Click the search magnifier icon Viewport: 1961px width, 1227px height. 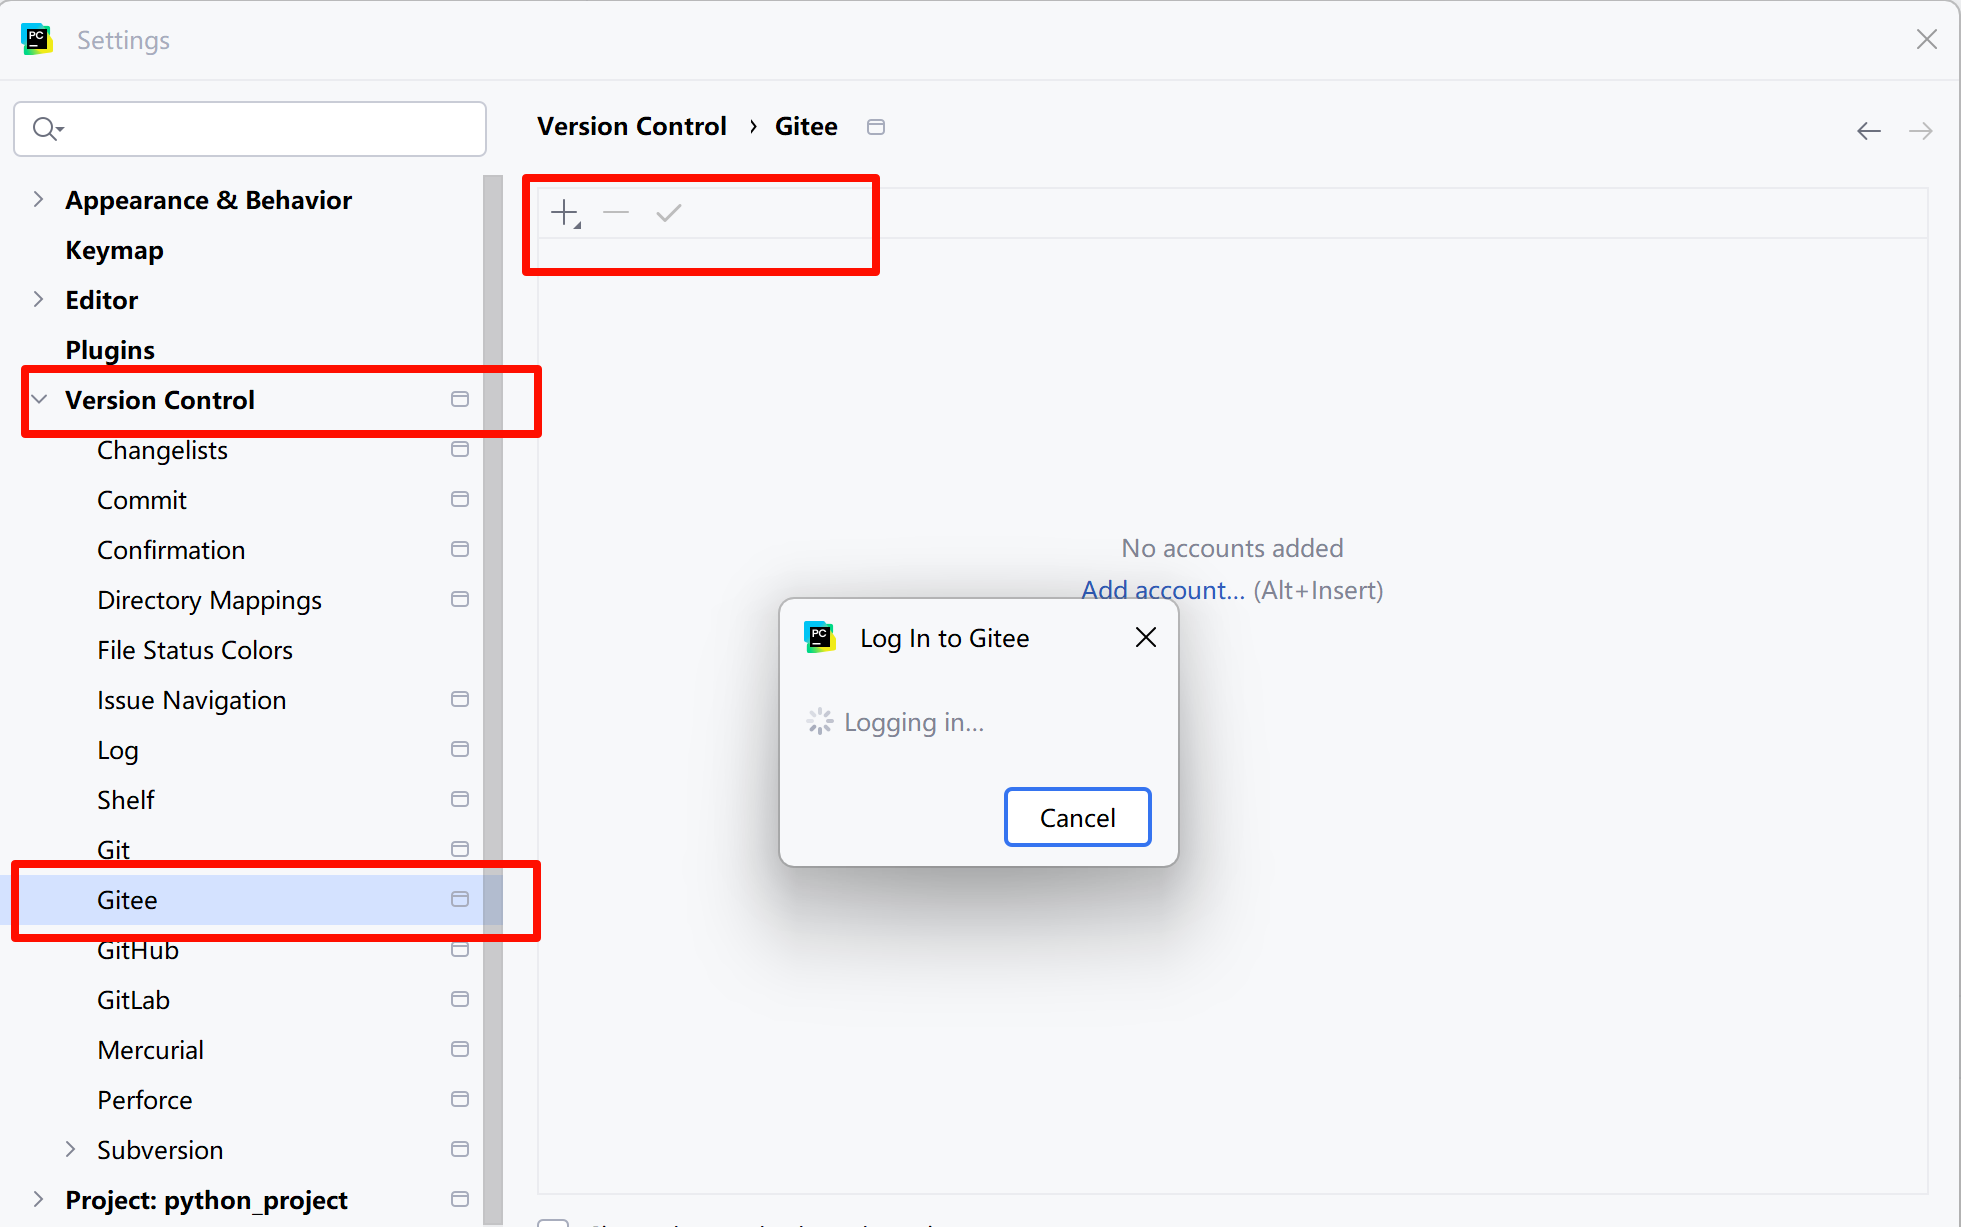pos(46,129)
